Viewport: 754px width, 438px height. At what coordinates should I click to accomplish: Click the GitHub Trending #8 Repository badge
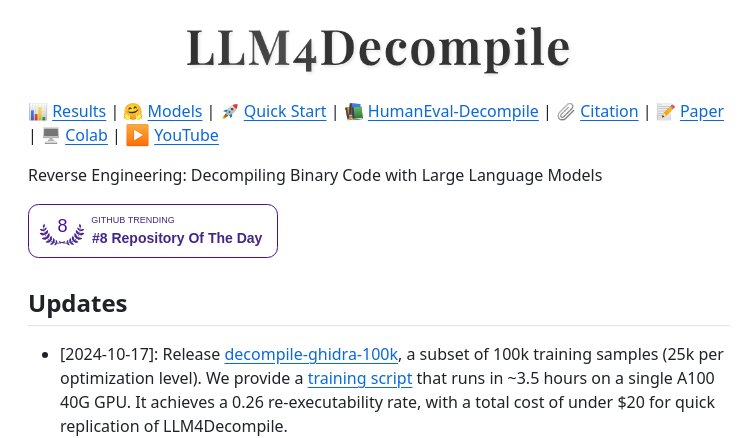coord(153,231)
